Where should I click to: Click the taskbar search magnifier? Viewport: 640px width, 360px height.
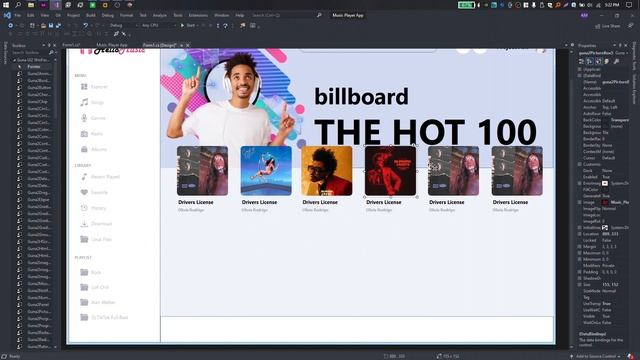click(x=18, y=5)
